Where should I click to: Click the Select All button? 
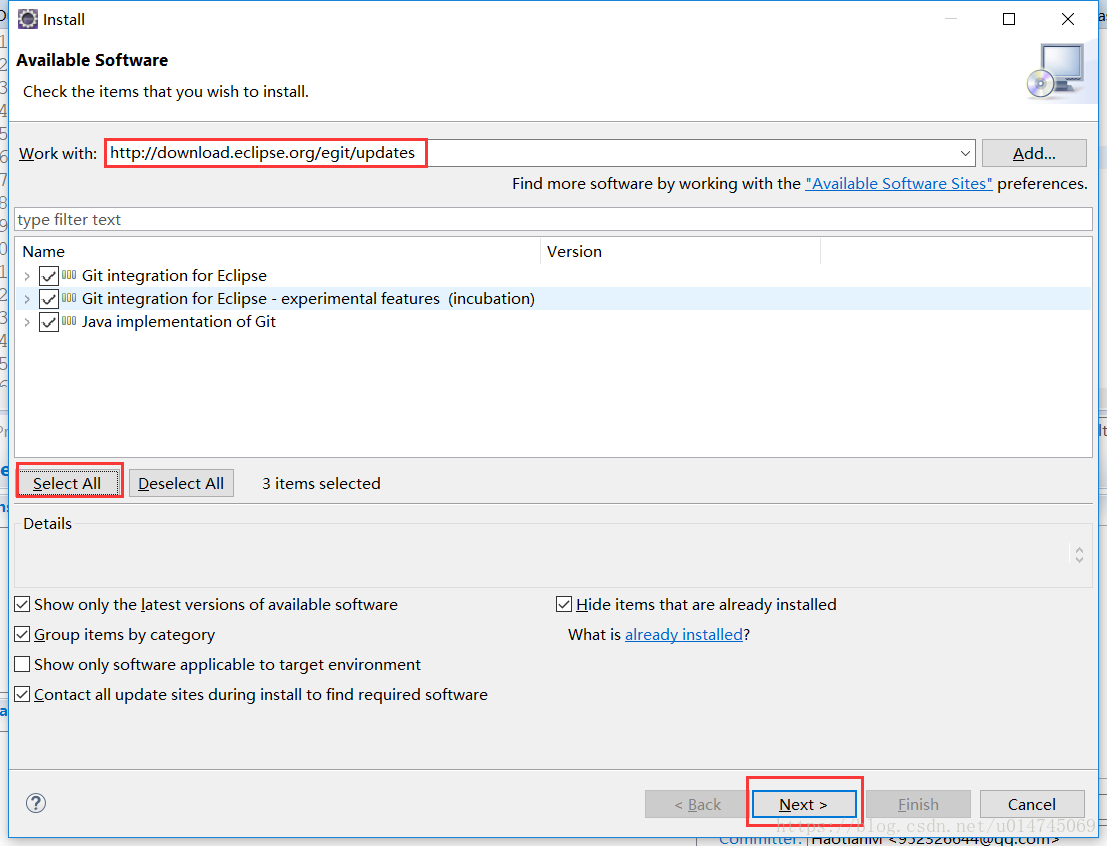pos(68,483)
